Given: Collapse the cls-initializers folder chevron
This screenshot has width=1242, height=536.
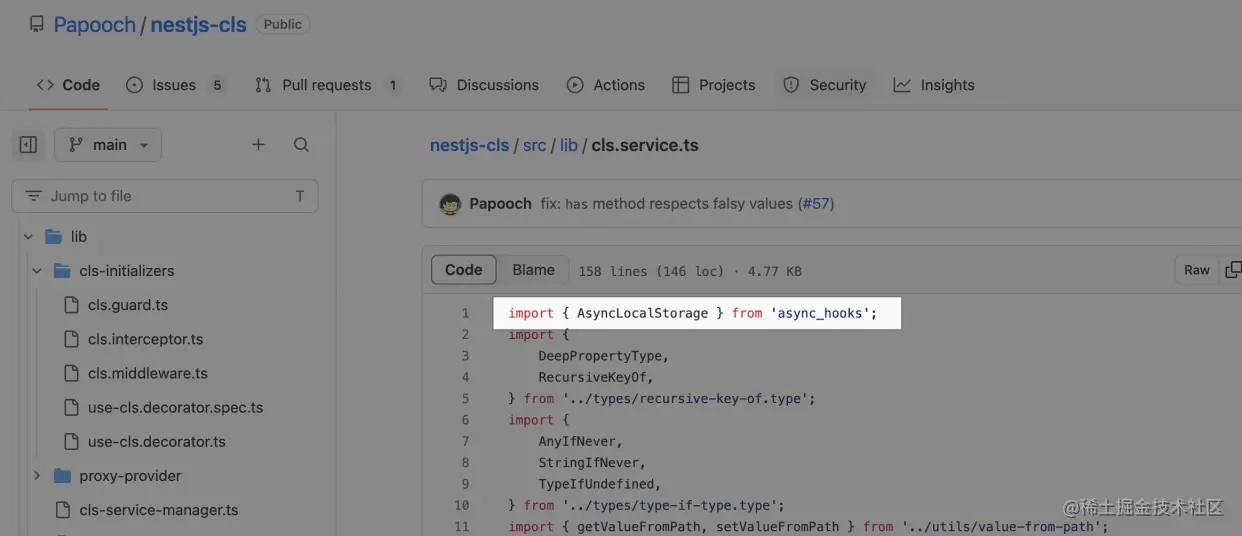Looking at the screenshot, I should click(36, 271).
